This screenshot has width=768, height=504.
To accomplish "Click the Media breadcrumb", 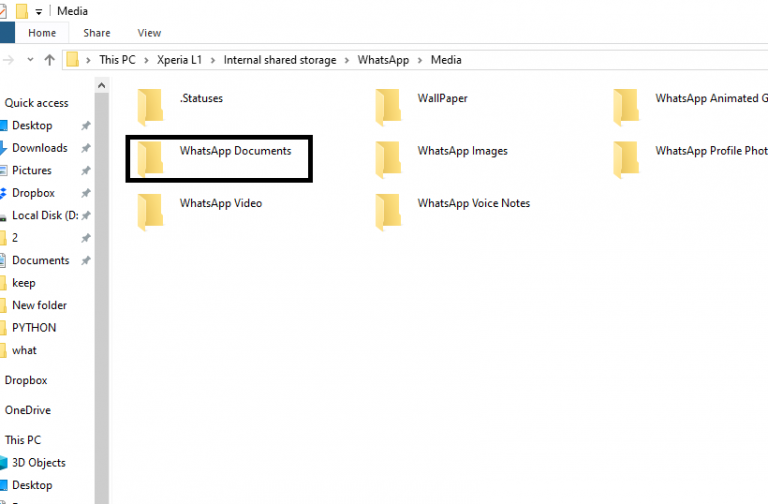I will 446,60.
